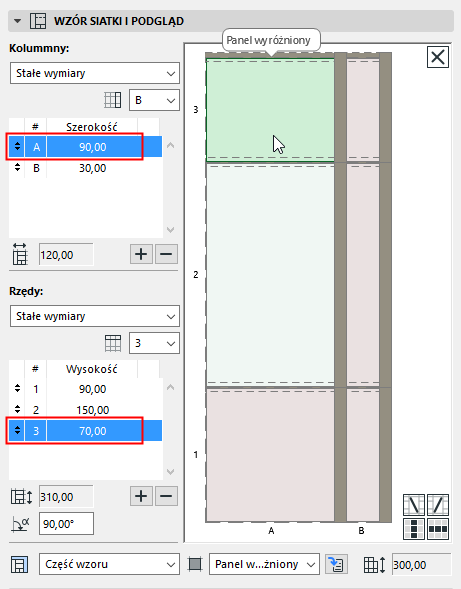This screenshot has height=589, width=461.
Task: Select row 1 with height 90,00
Action: pyautogui.click(x=86, y=389)
